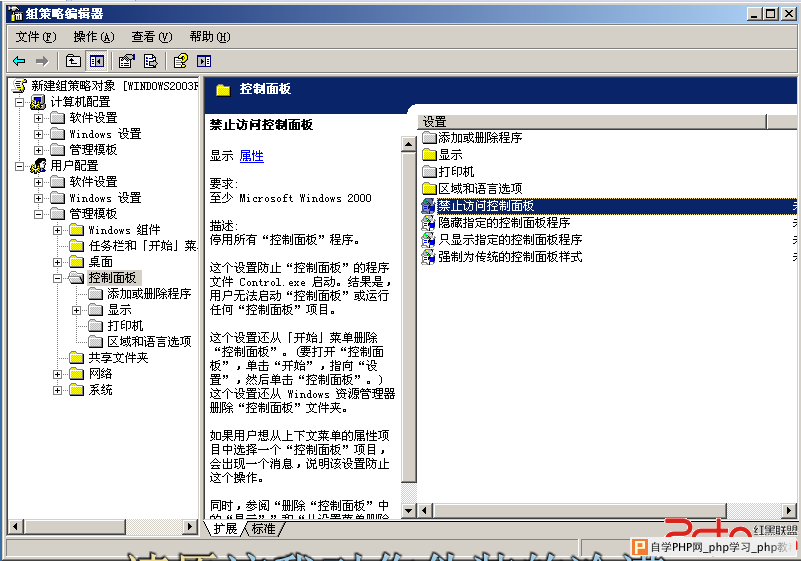801x561 pixels.
Task: Click the description pane scroll down arrow
Action: [x=408, y=510]
